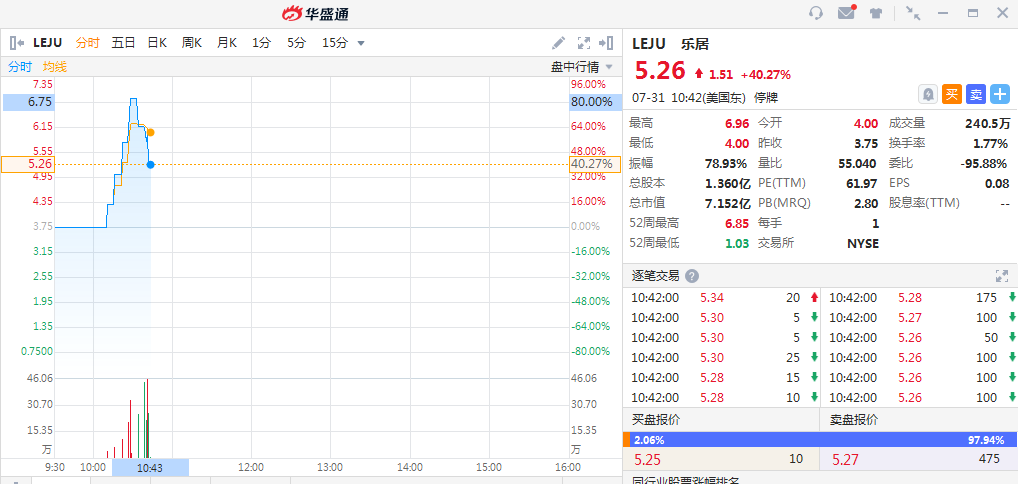Image resolution: width=1018 pixels, height=484 pixels.
Task: Switch to the 分时 chart tab
Action: [x=87, y=43]
